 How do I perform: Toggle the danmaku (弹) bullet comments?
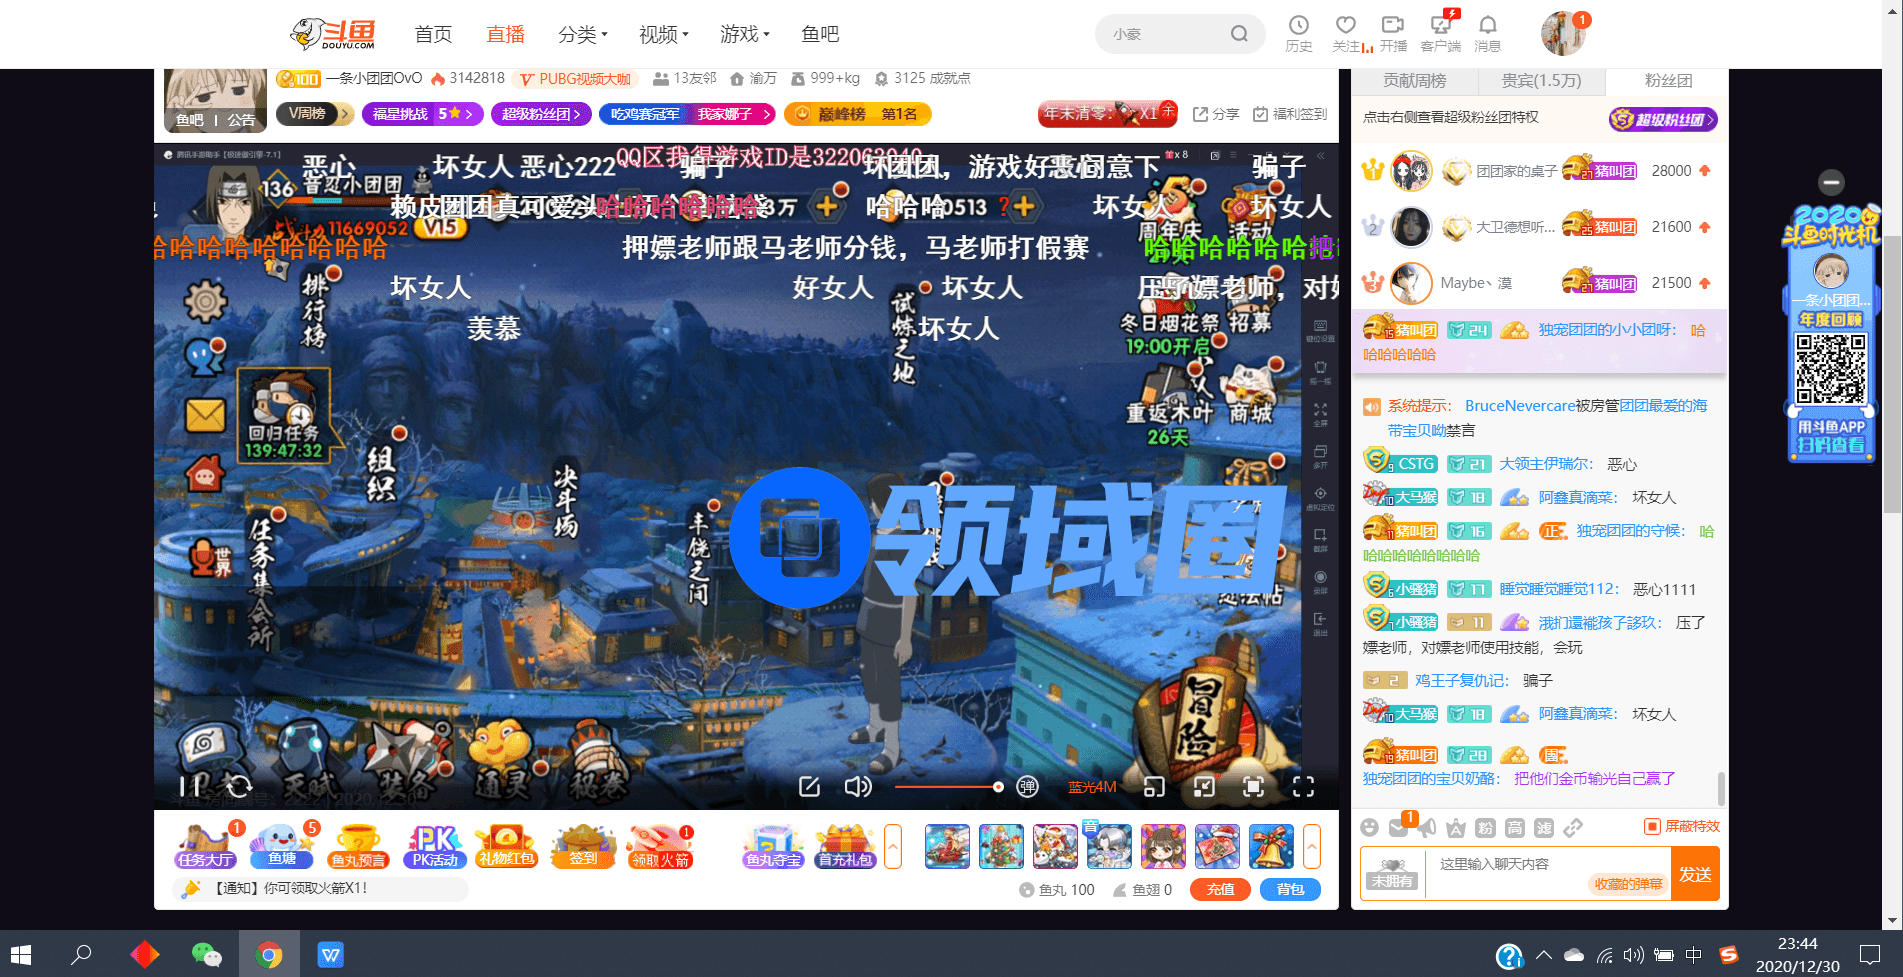click(1027, 787)
